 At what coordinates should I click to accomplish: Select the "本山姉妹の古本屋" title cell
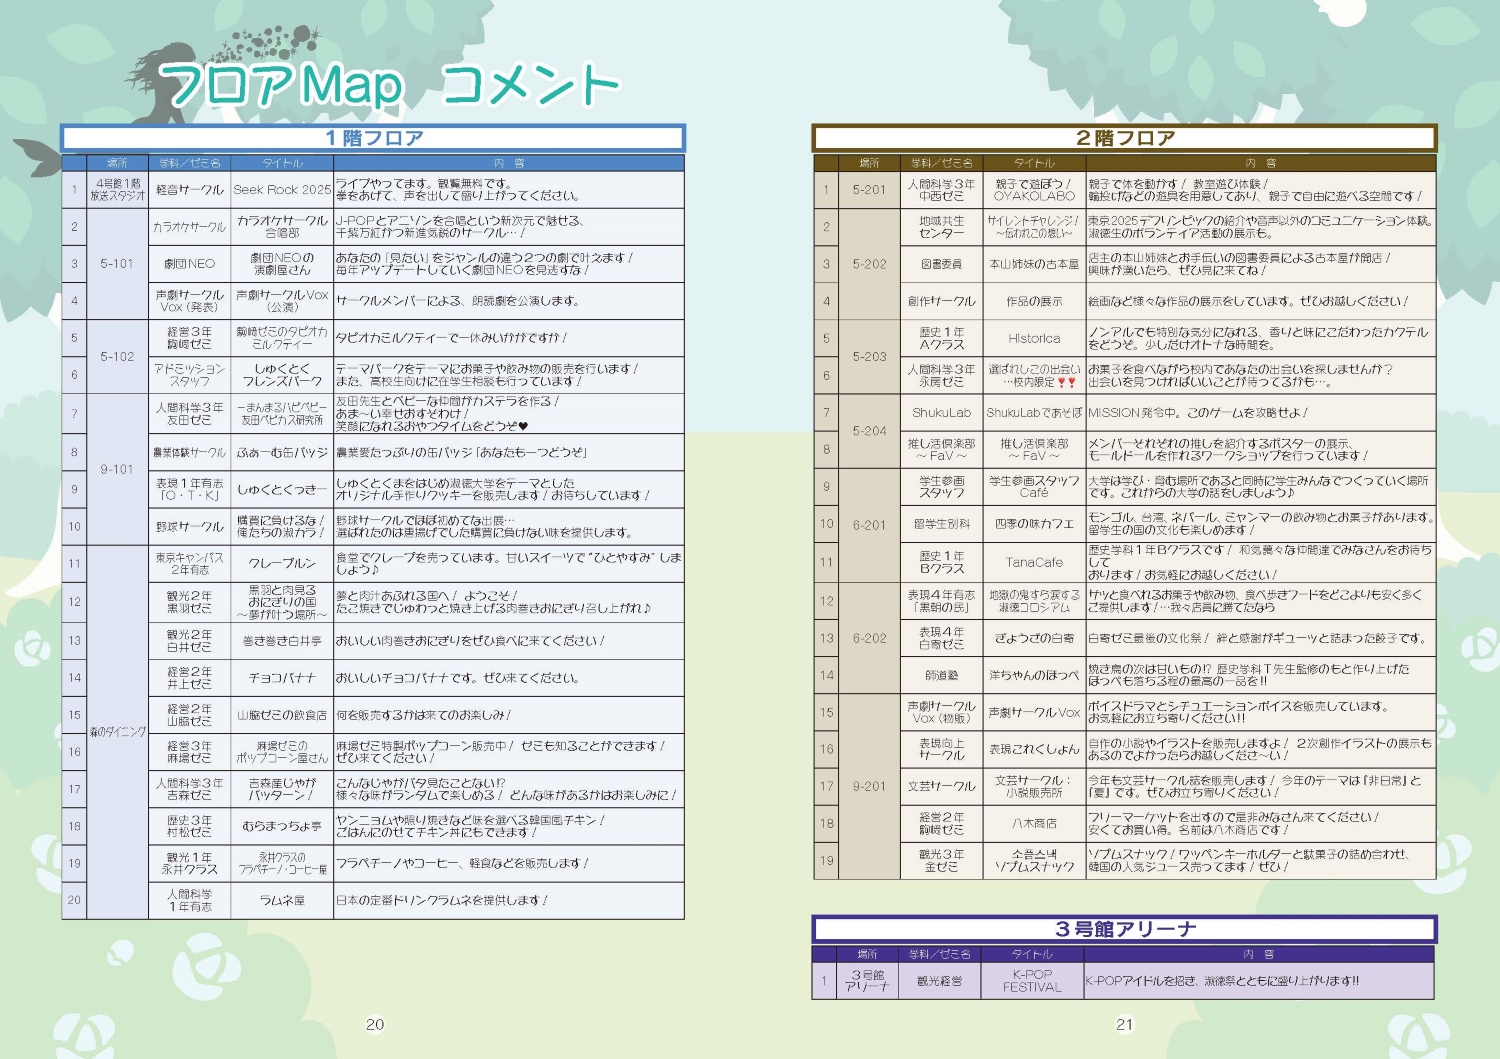(1034, 264)
